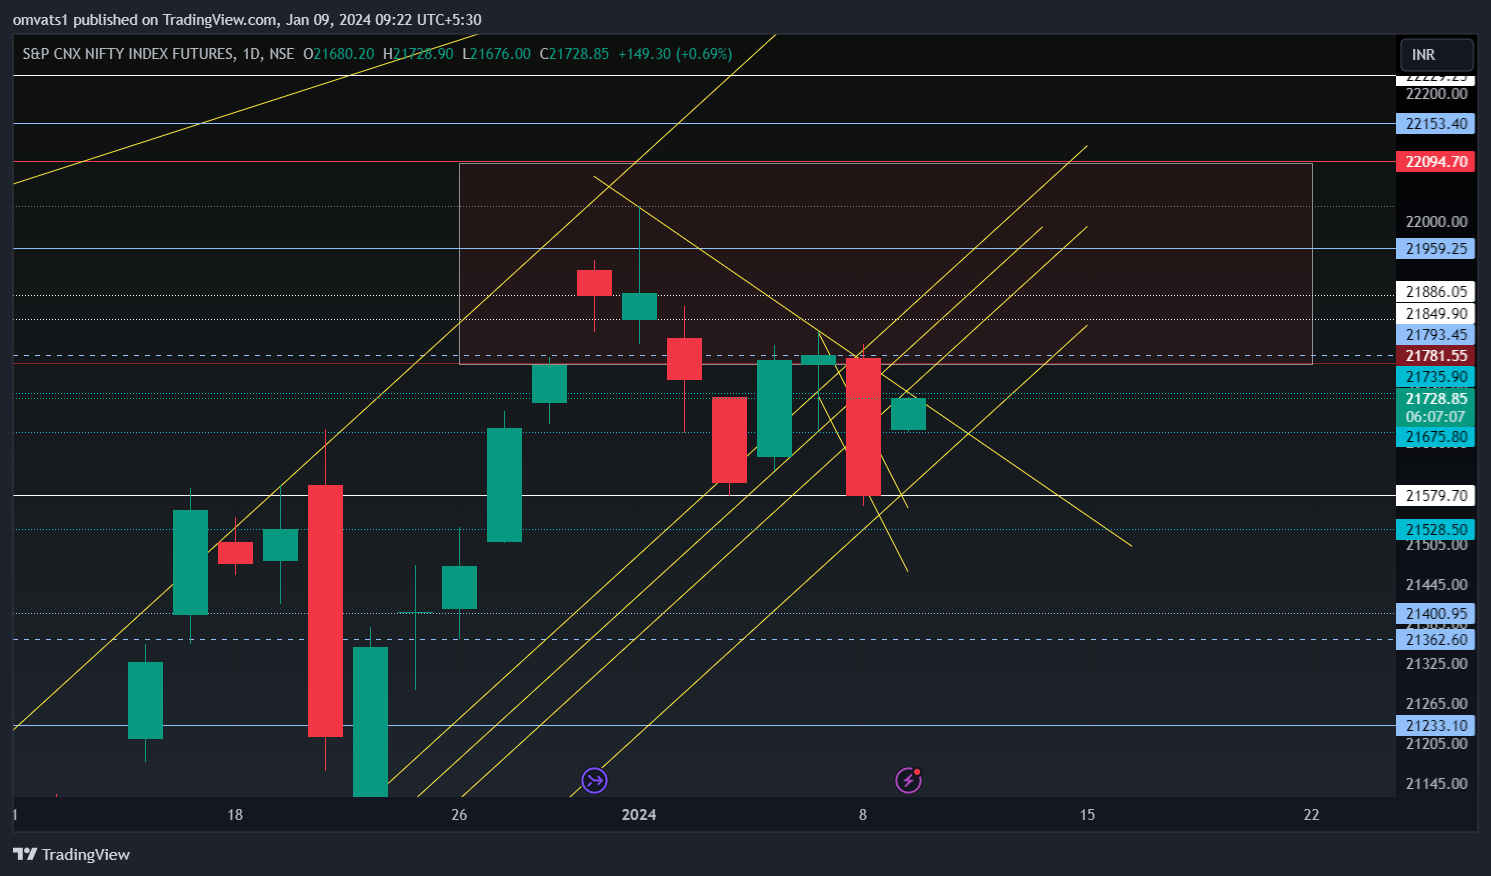
Task: Click the date label 18 on time axis
Action: click(235, 815)
